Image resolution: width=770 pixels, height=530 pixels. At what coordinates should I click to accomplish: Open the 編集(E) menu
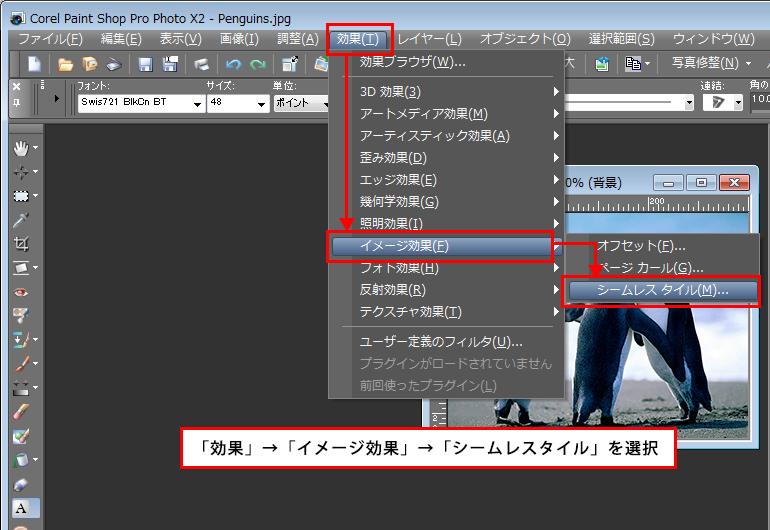pyautogui.click(x=121, y=39)
